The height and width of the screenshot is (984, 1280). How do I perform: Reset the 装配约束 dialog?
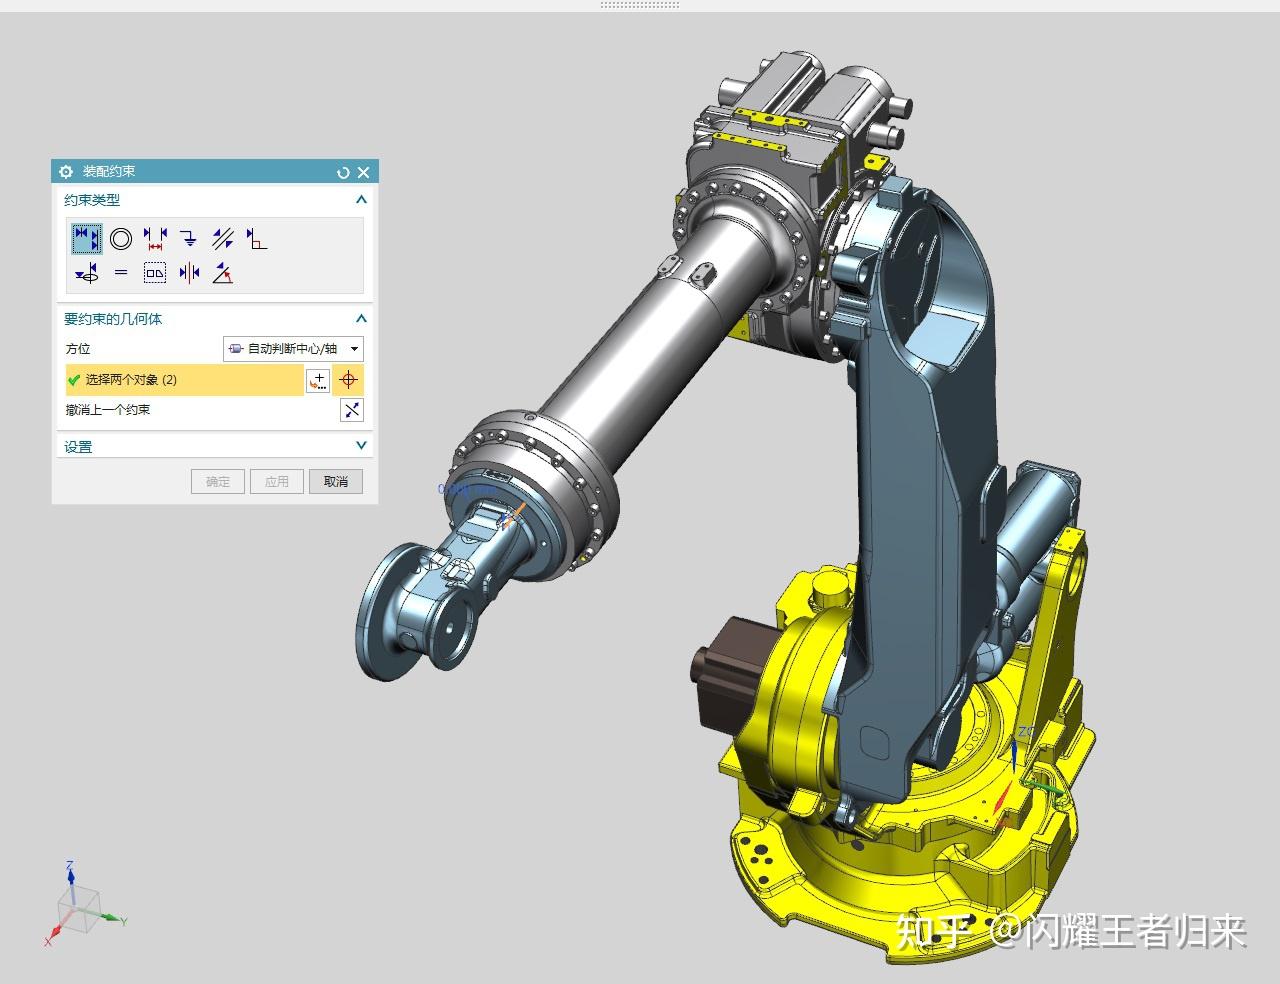tap(343, 172)
